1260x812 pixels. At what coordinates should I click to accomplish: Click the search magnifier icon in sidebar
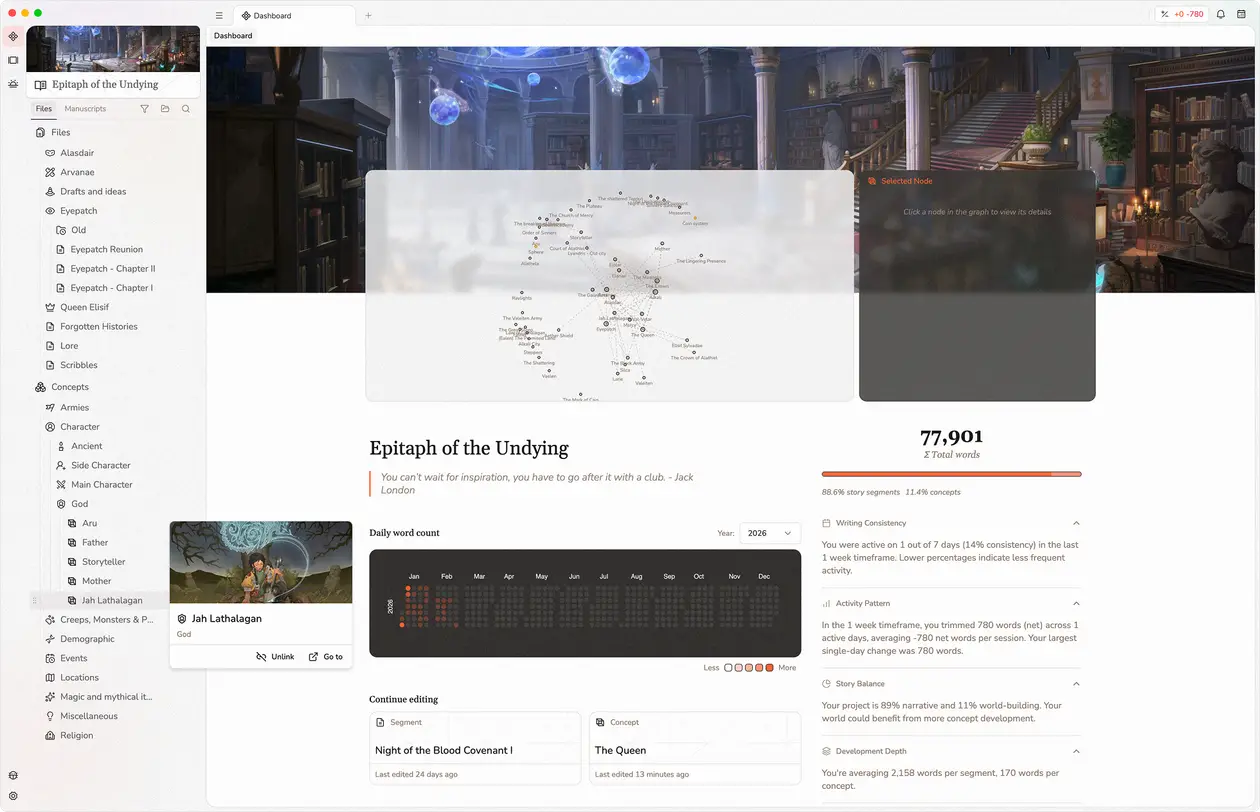coord(186,109)
